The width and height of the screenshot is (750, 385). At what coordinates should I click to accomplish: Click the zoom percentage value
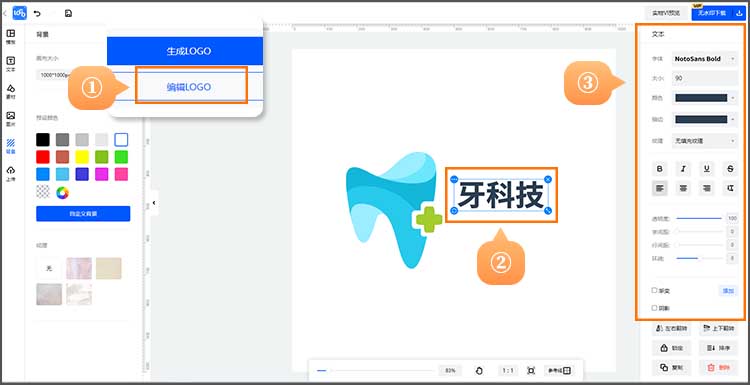pyautogui.click(x=450, y=370)
